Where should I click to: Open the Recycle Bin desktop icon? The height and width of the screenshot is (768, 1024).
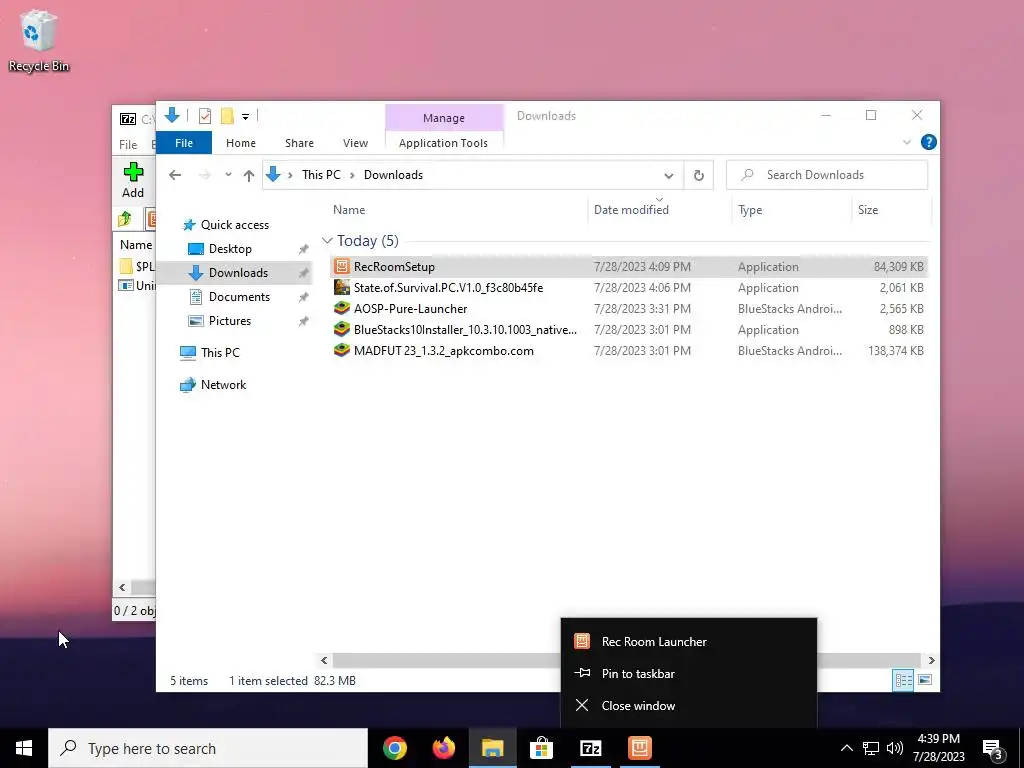point(39,40)
